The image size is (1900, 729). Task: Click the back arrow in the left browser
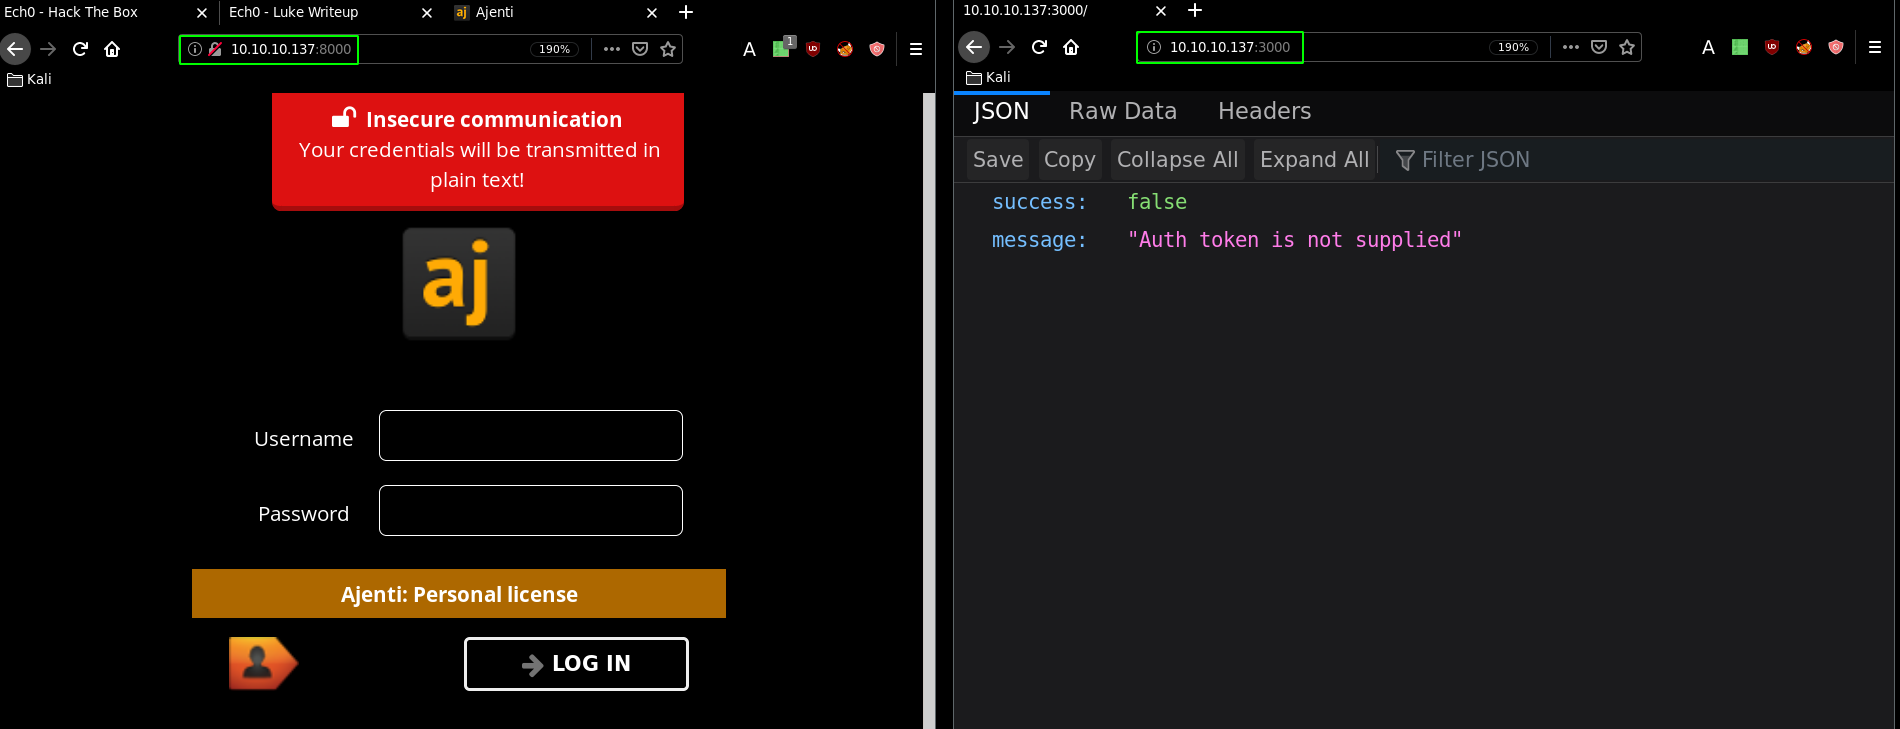(15, 49)
